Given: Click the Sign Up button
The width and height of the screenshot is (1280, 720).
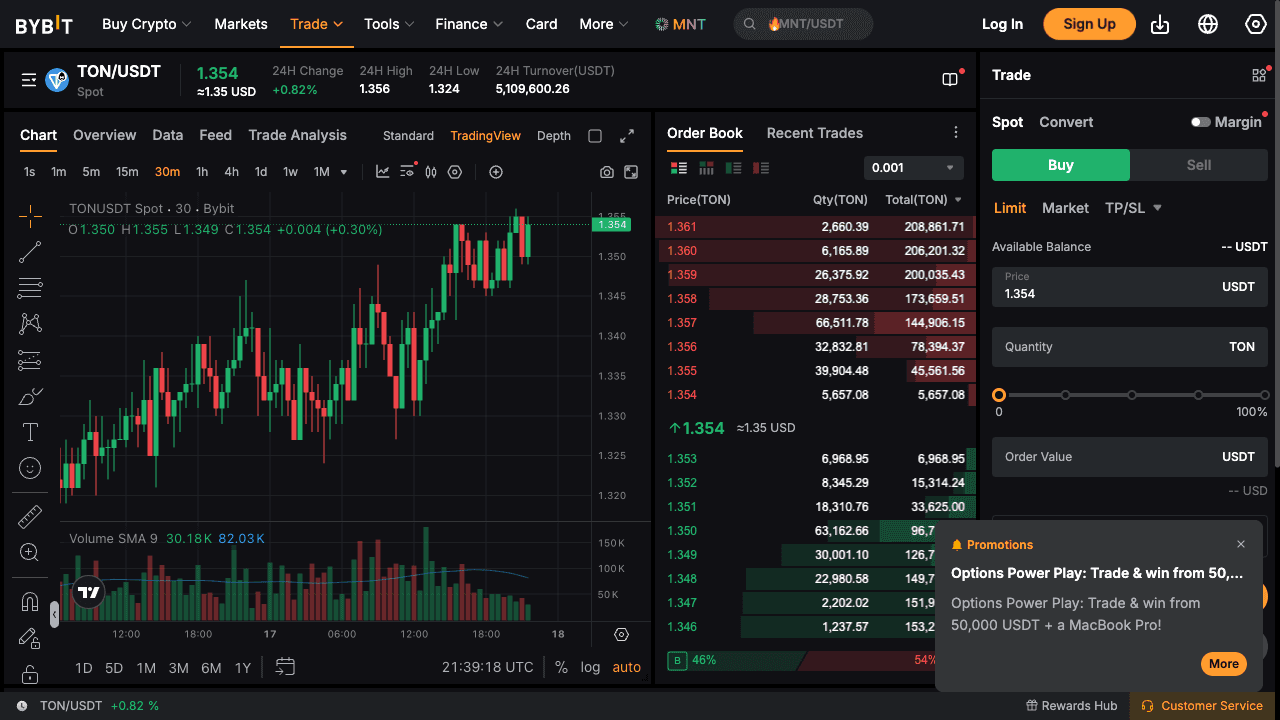Looking at the screenshot, I should click(x=1089, y=24).
